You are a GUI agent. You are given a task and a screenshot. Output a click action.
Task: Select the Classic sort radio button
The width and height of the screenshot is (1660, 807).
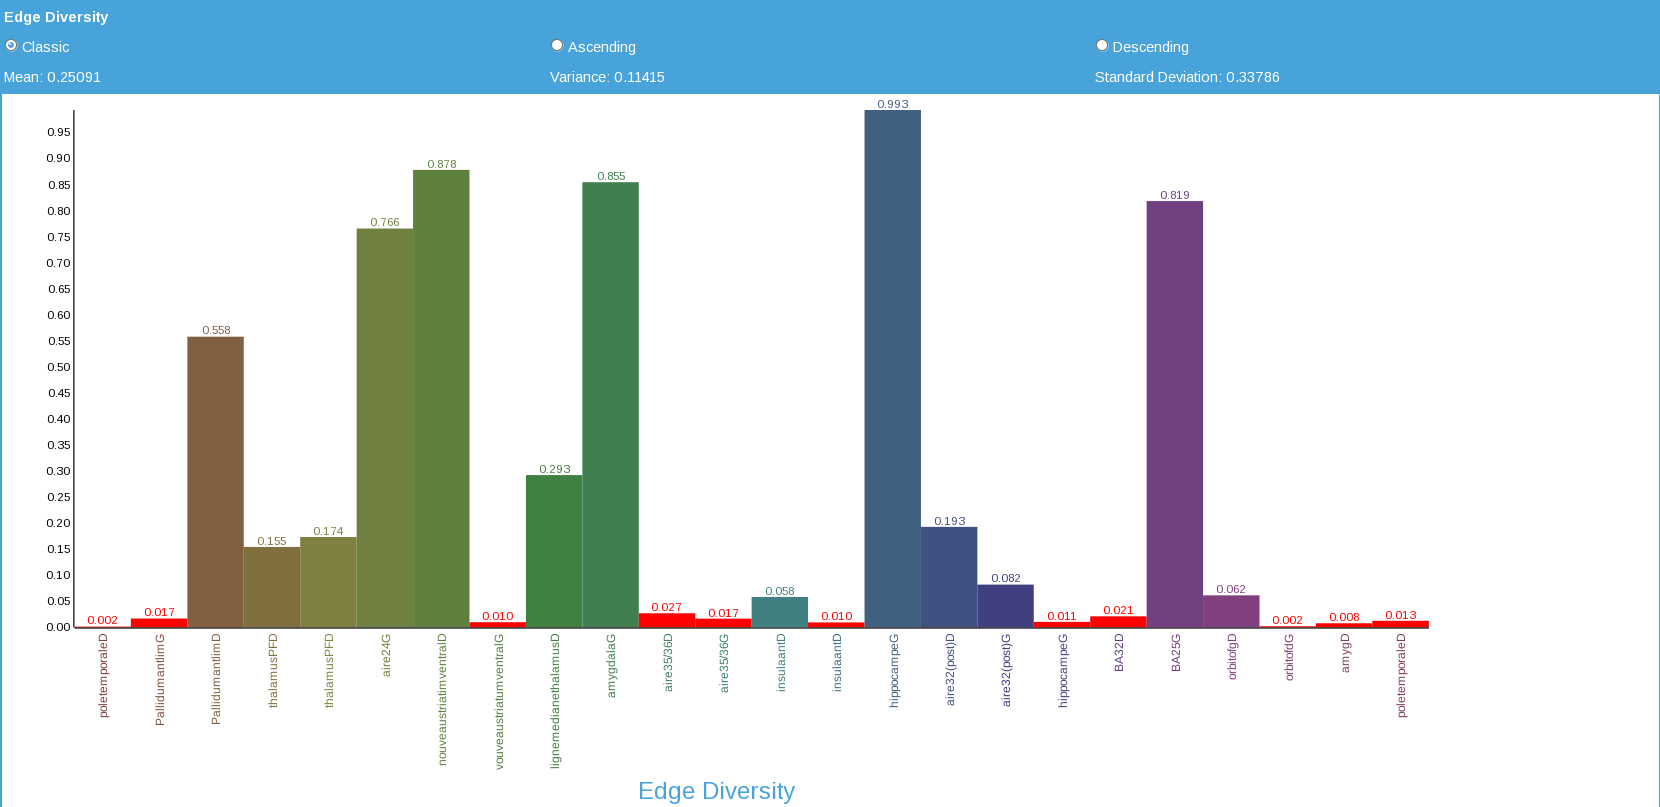tap(11, 46)
